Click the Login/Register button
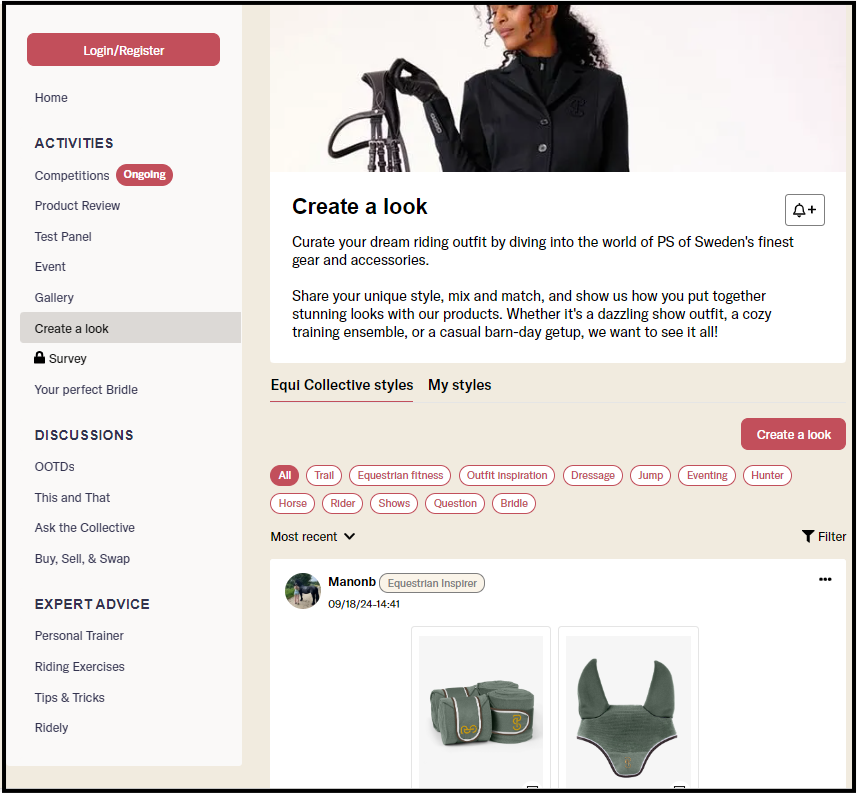This screenshot has height=793, width=857. click(x=124, y=50)
